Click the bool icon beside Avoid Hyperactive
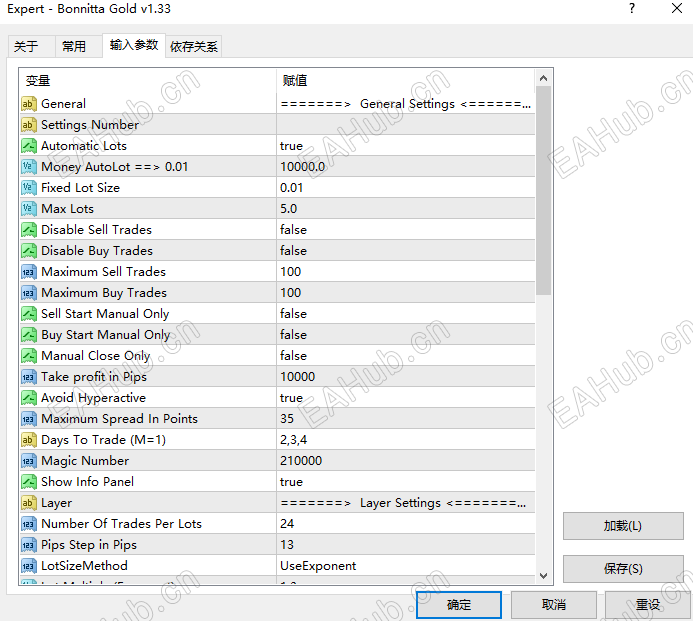The image size is (693, 621). pyautogui.click(x=29, y=398)
